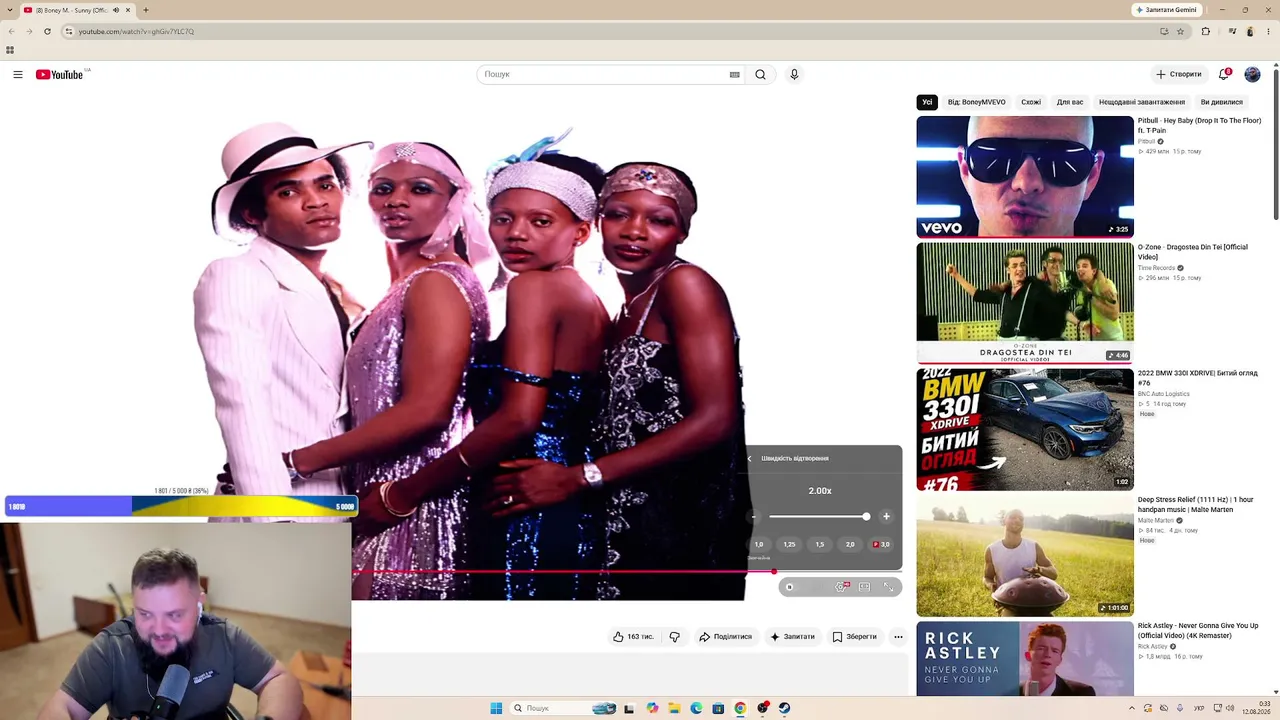The height and width of the screenshot is (720, 1280).
Task: Select the Нещодавні завантаження filter chip
Action: pyautogui.click(x=1142, y=102)
